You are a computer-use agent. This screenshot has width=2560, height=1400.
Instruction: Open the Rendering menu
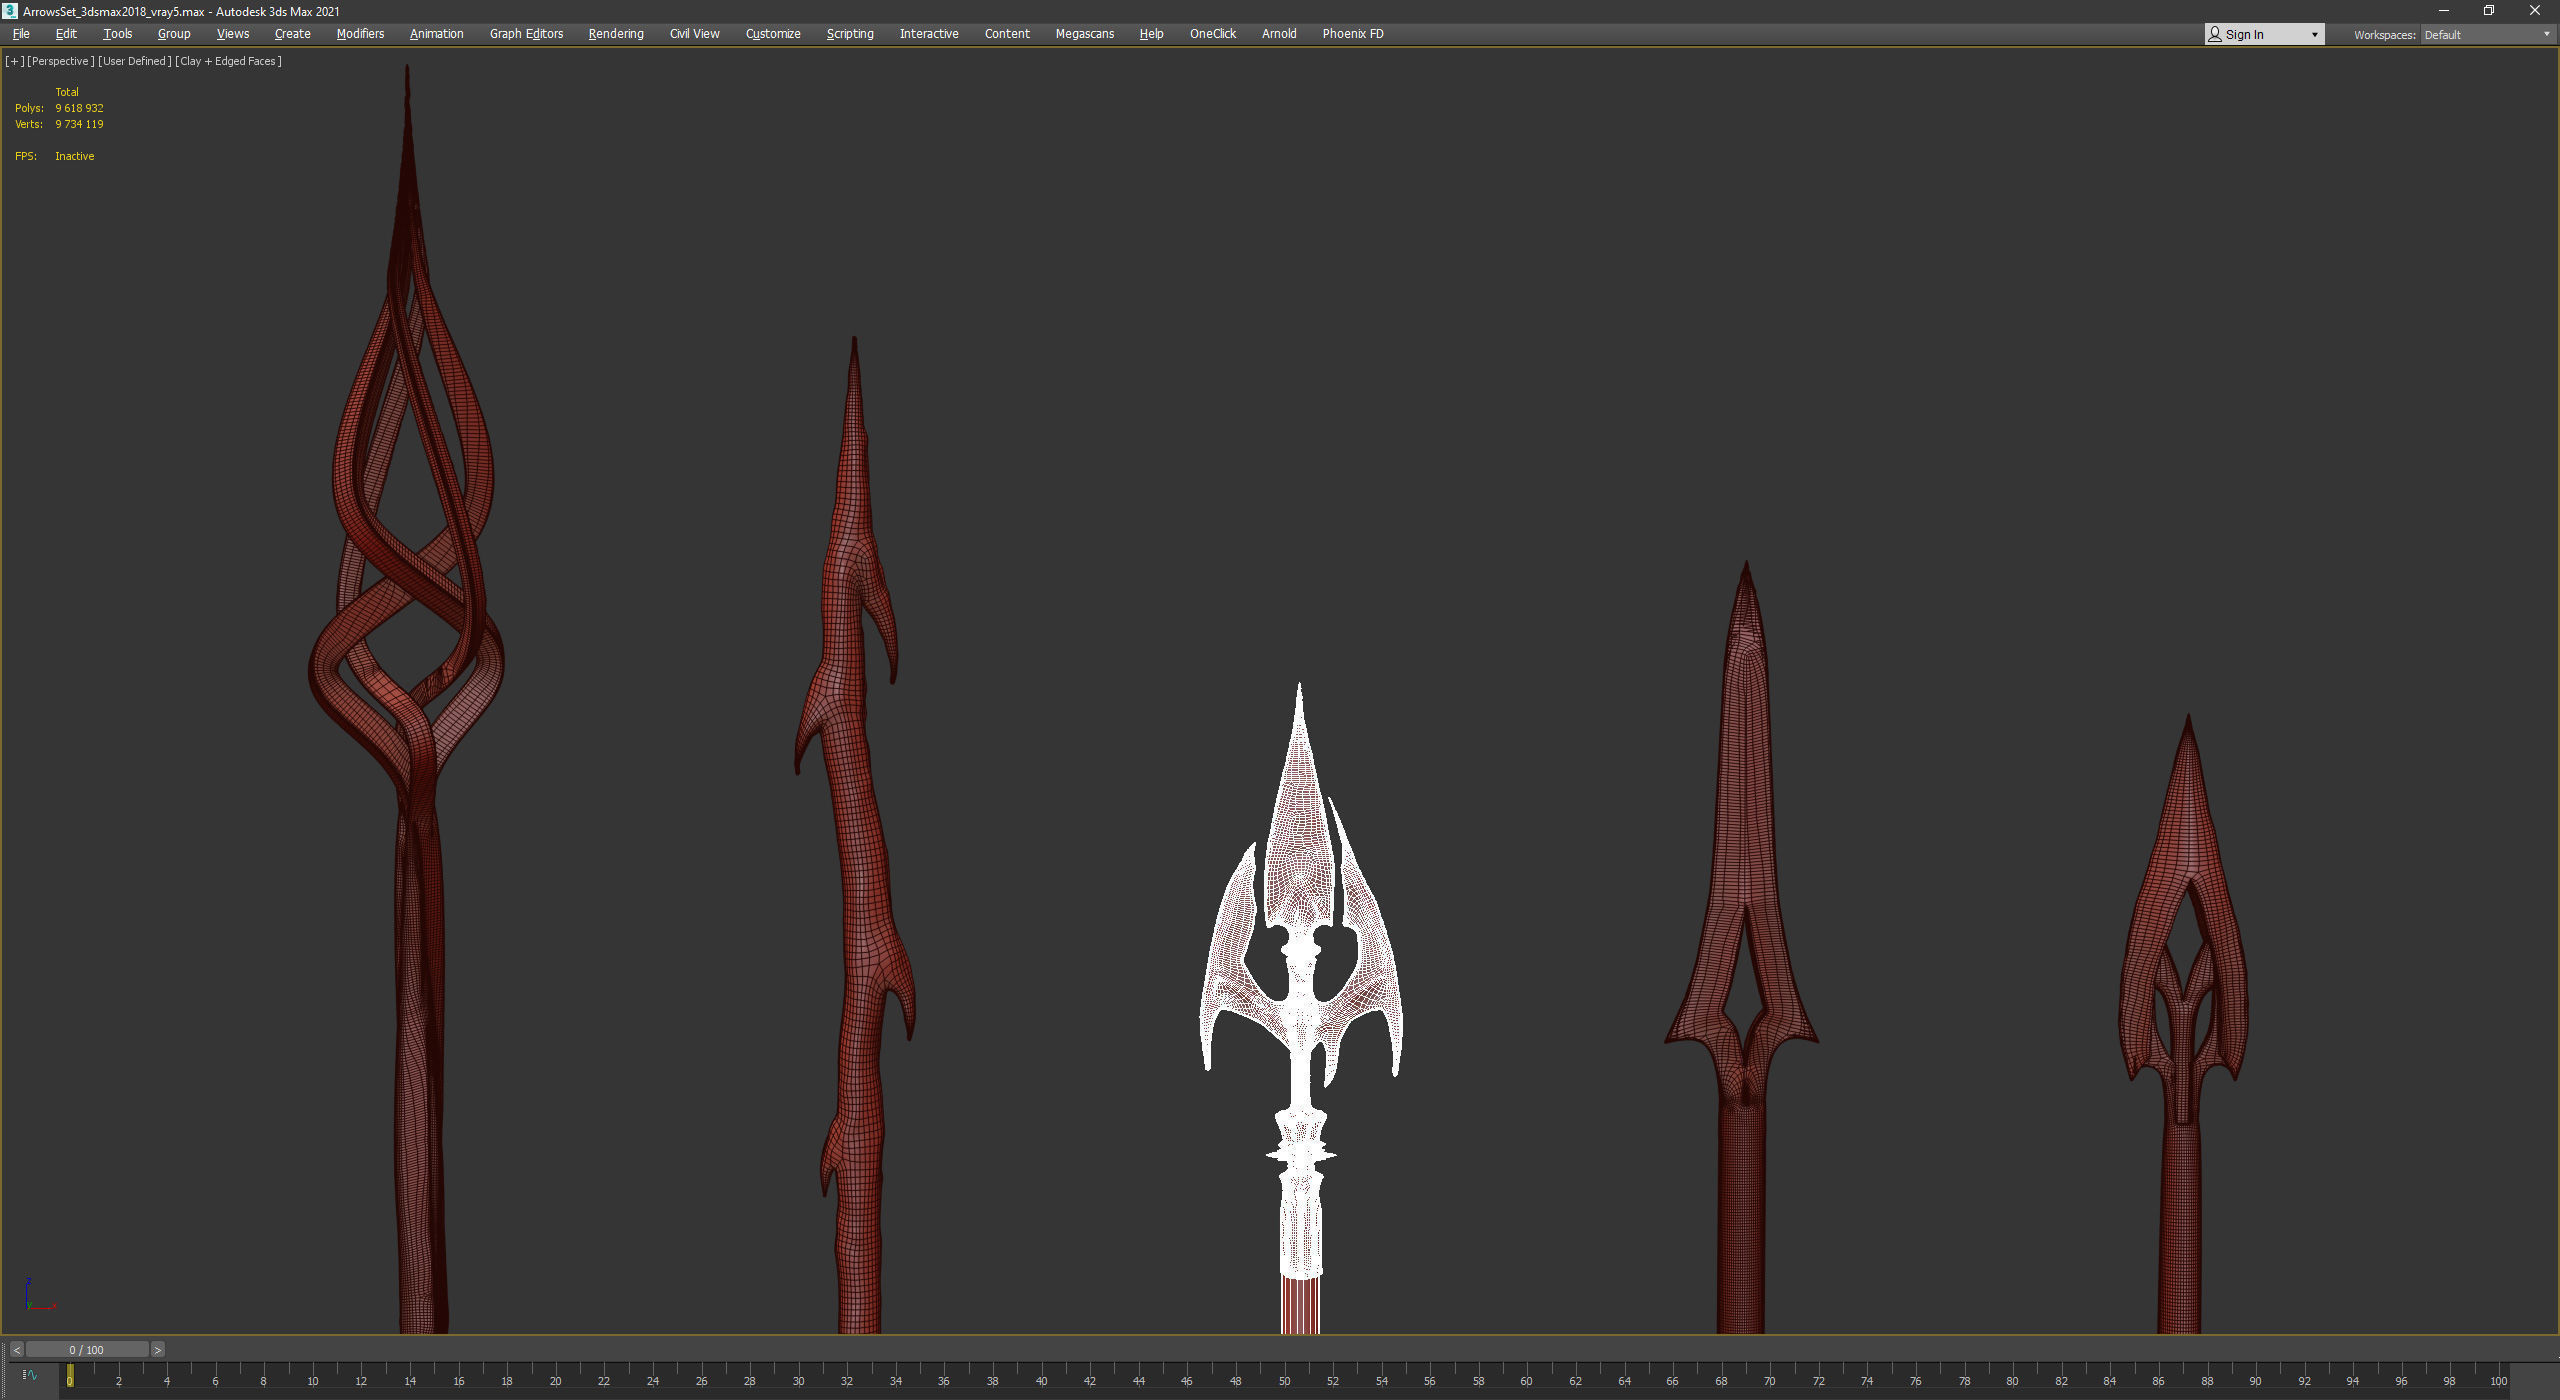pos(615,34)
